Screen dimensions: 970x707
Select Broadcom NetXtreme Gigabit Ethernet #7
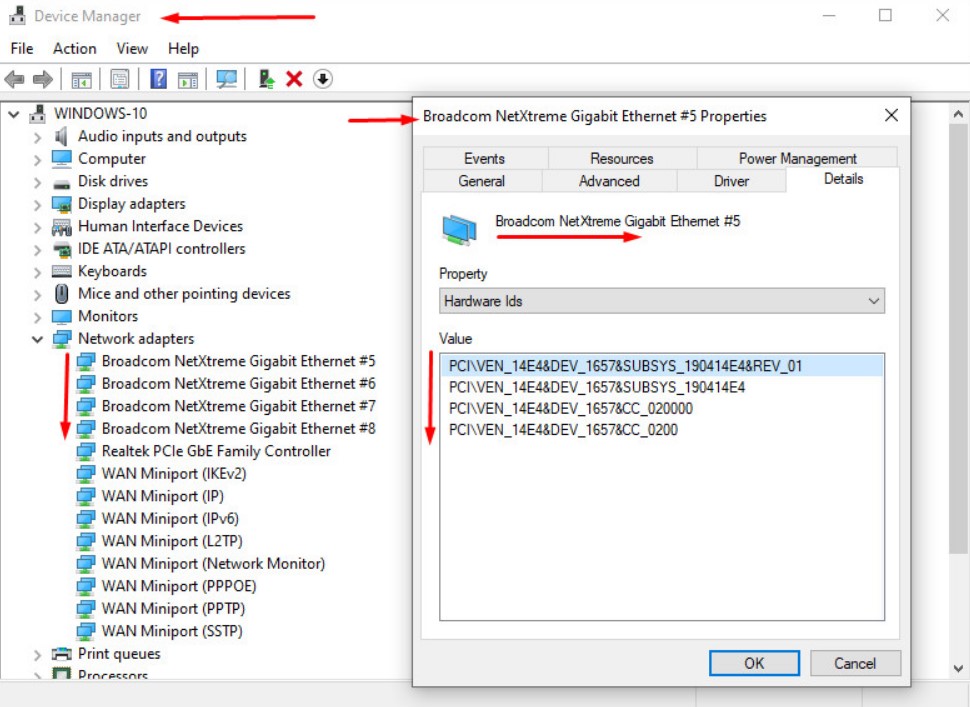tap(239, 406)
